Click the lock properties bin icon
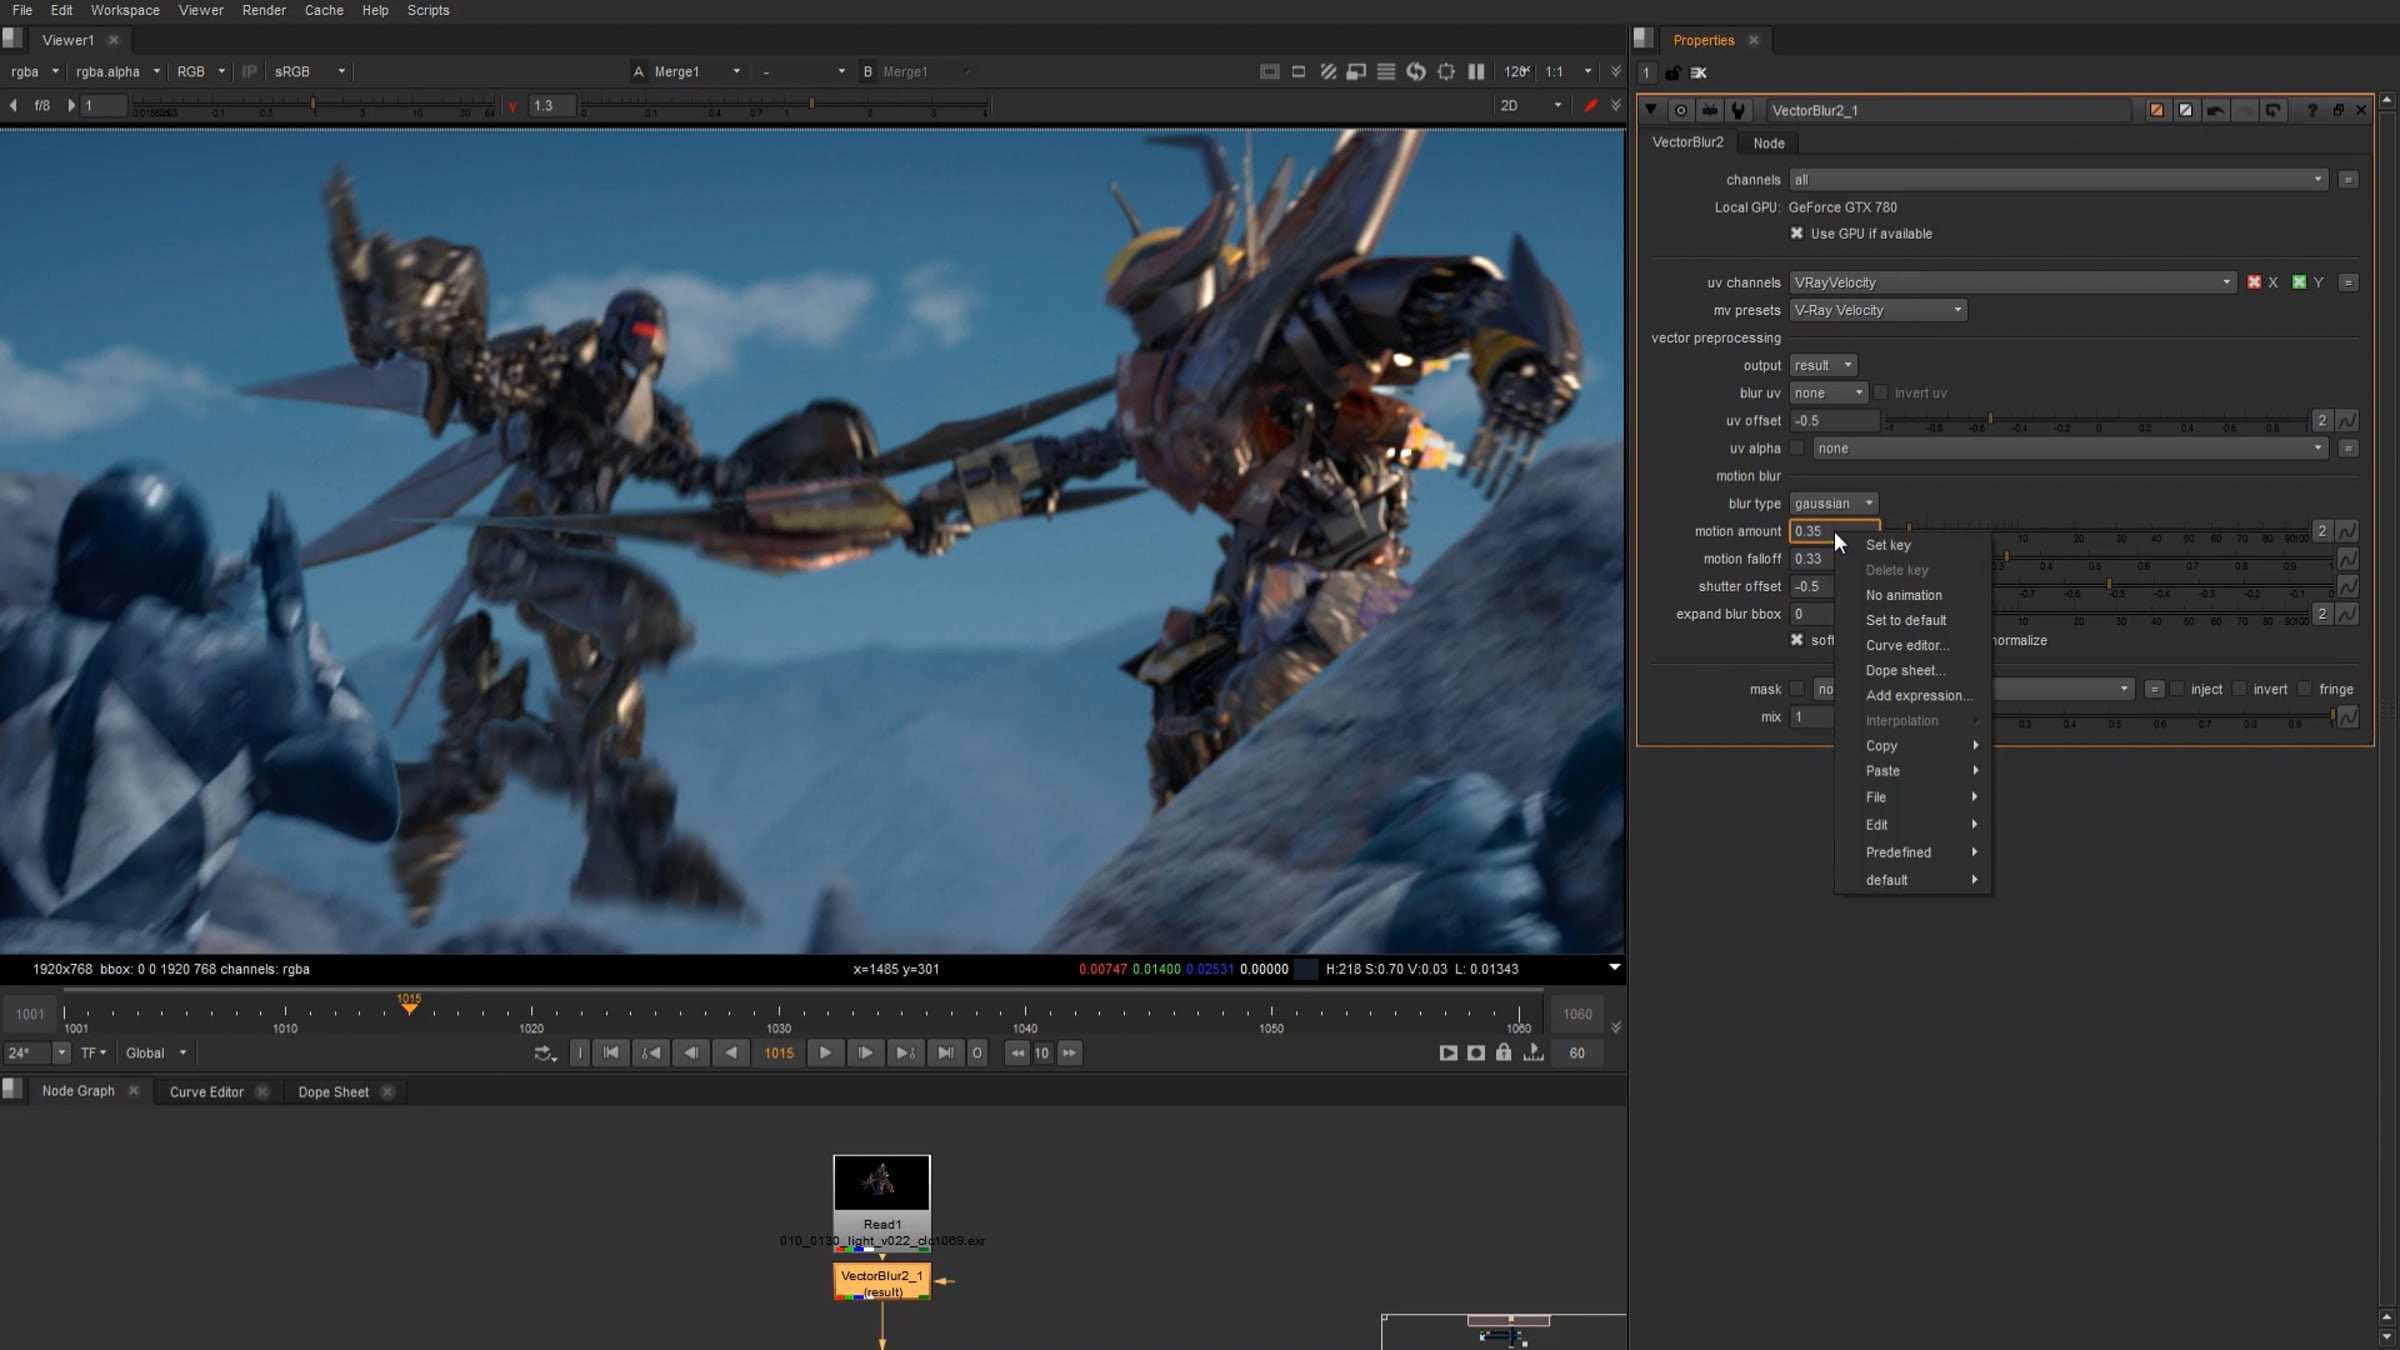 click(x=1673, y=73)
